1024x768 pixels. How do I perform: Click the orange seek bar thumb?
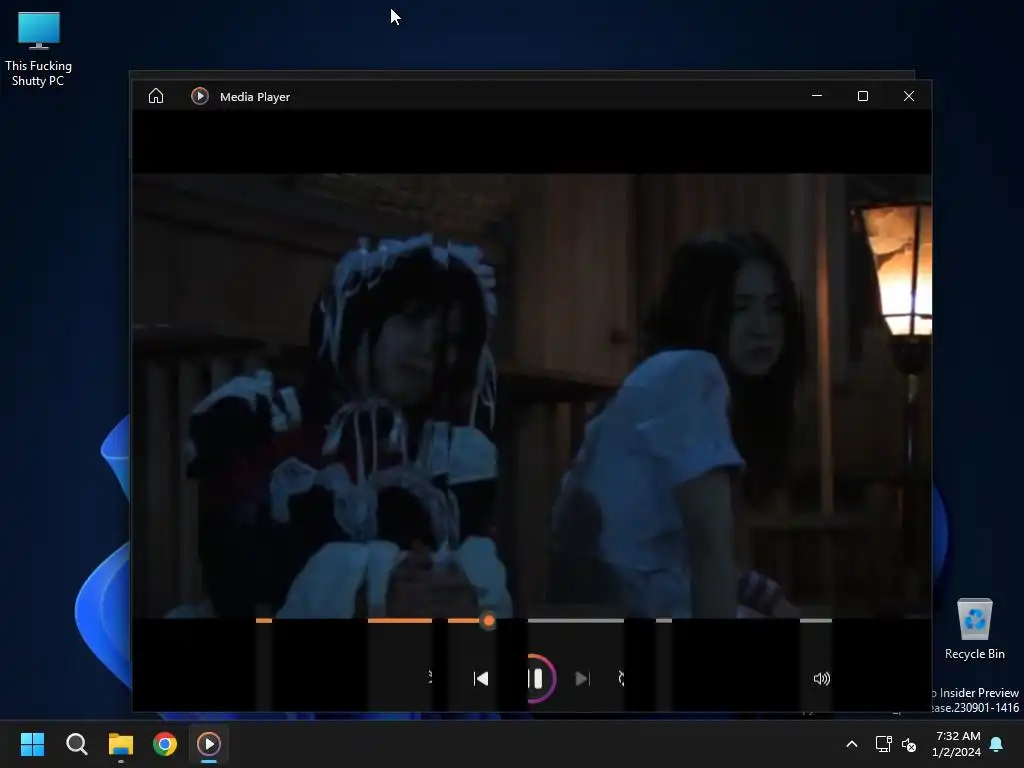(x=488, y=621)
